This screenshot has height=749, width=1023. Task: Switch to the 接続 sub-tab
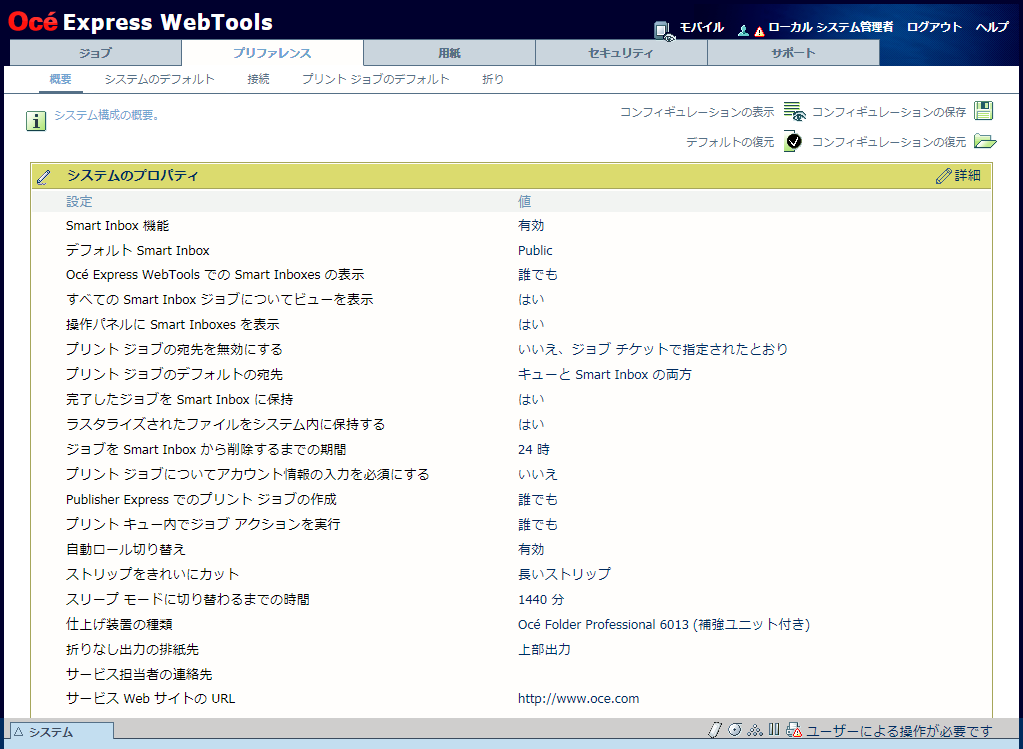(258, 80)
